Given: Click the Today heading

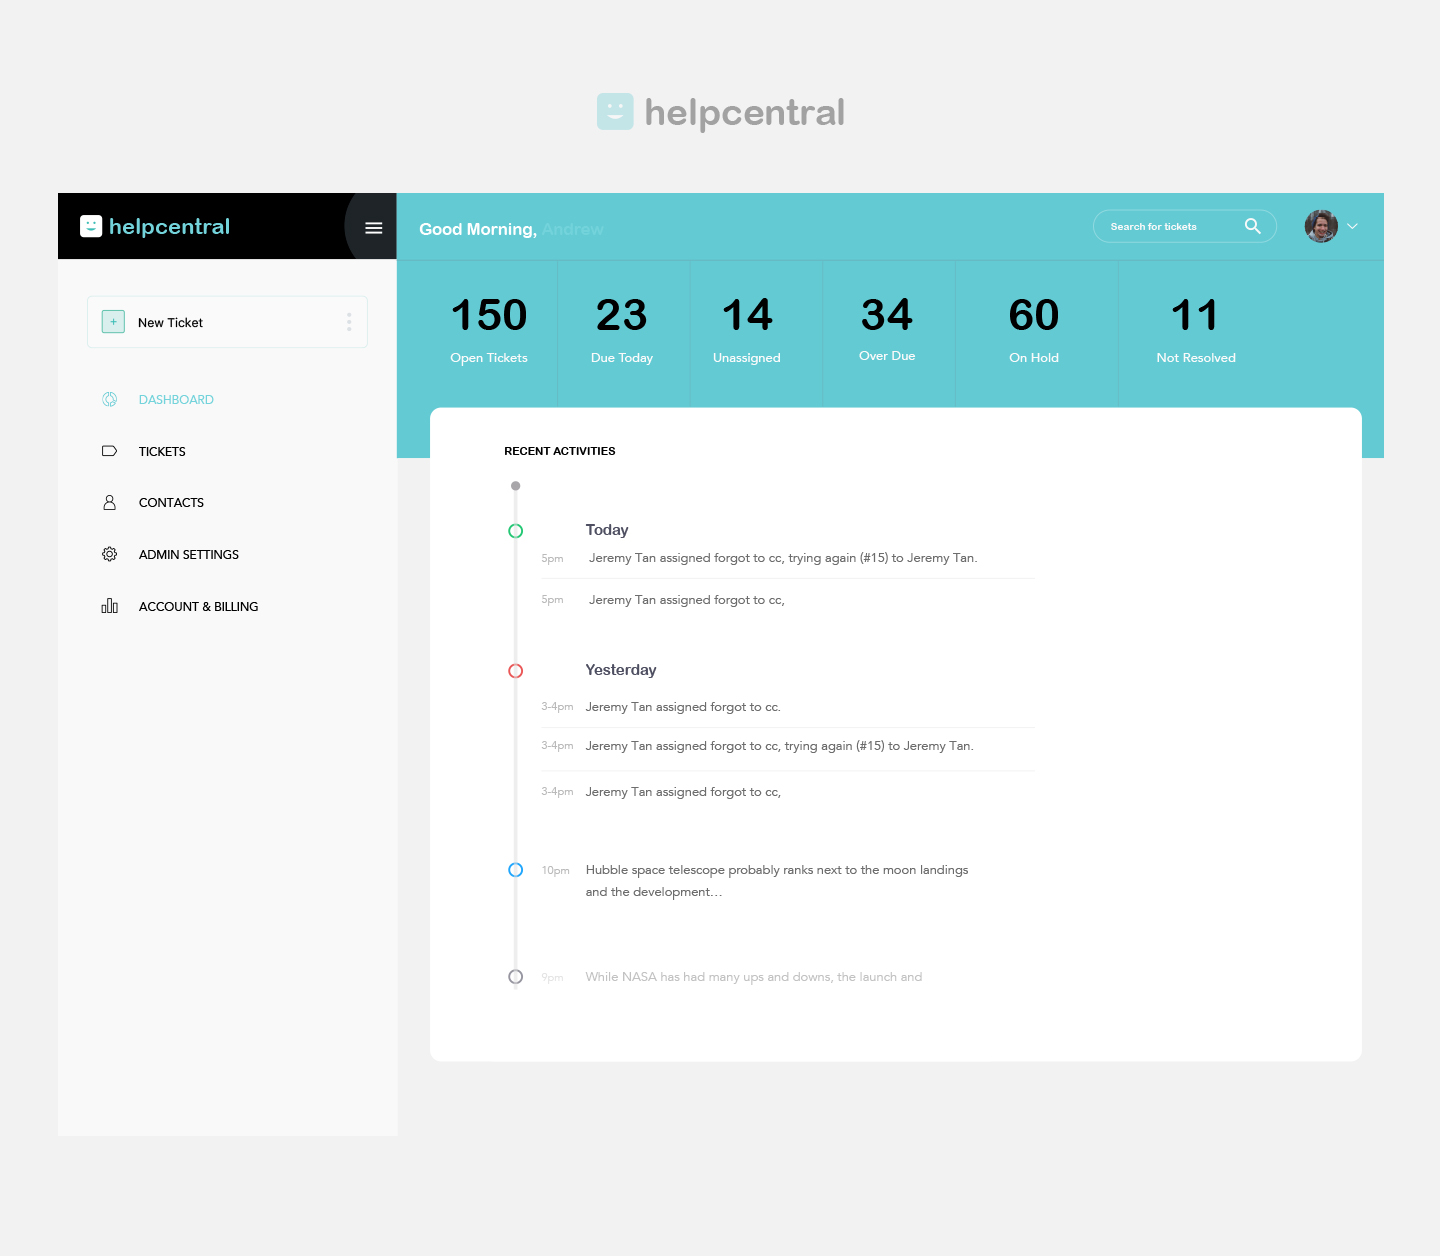Looking at the screenshot, I should pos(607,530).
